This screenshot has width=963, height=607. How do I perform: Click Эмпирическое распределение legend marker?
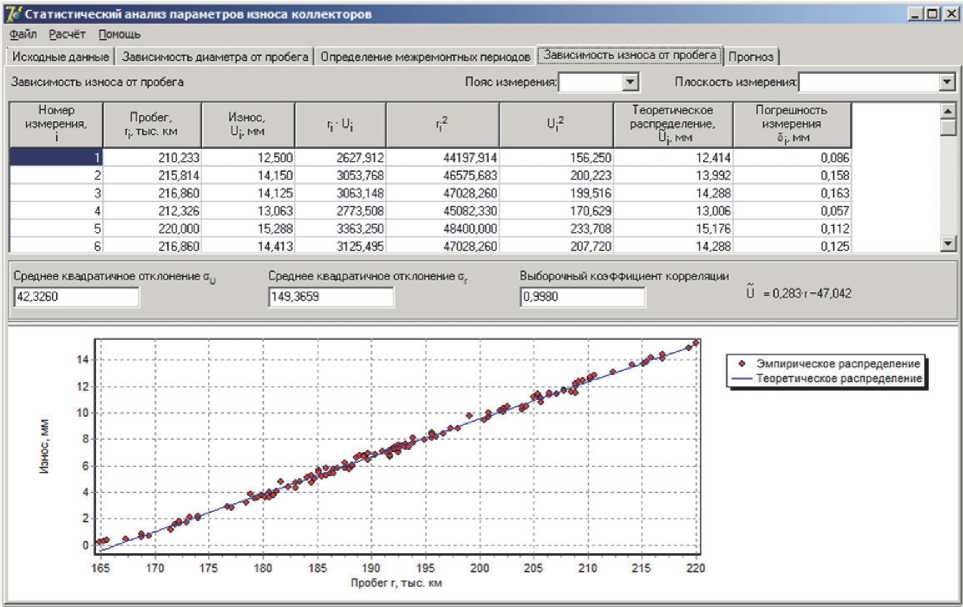coord(741,365)
